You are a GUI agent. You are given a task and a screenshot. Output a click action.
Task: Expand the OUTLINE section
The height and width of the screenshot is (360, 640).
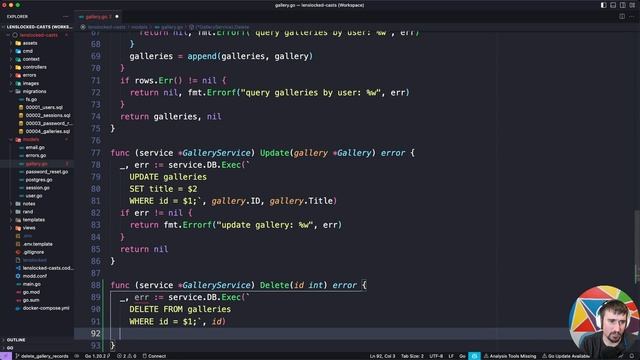pos(16,340)
